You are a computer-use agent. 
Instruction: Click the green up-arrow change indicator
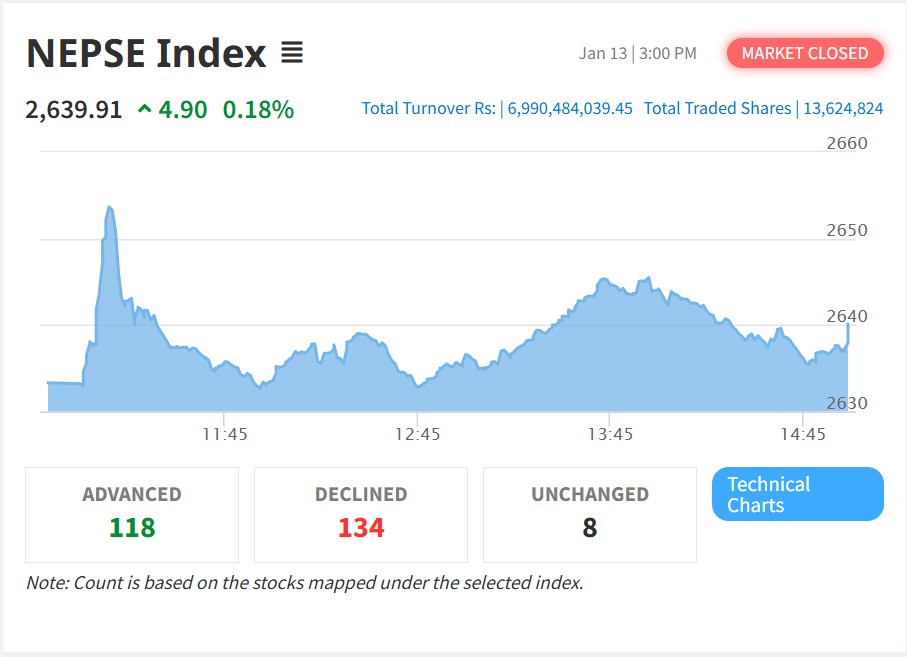145,109
